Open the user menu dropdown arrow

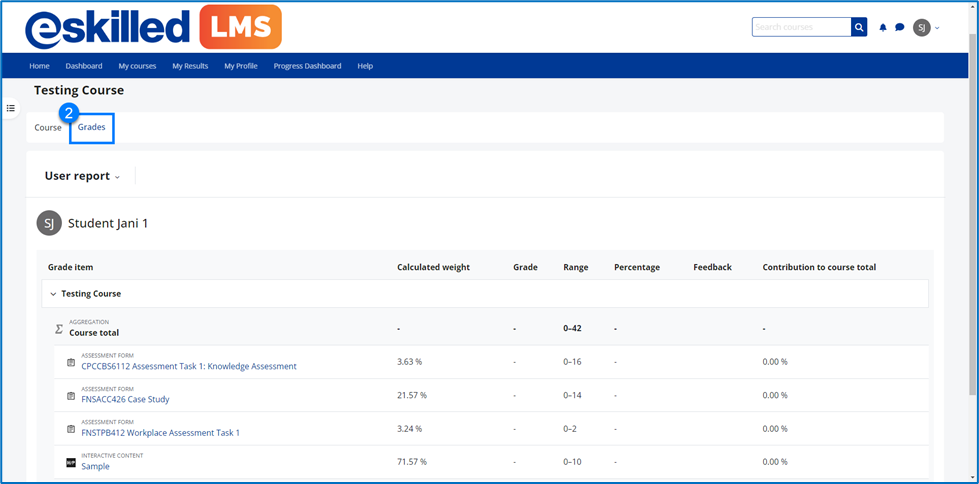(x=937, y=27)
